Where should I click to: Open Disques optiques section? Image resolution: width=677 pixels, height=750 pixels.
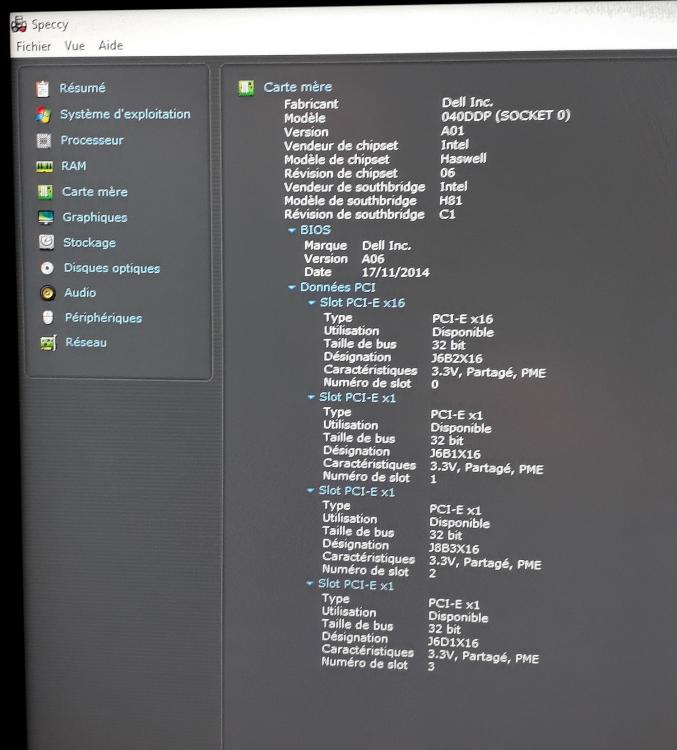pos(112,268)
